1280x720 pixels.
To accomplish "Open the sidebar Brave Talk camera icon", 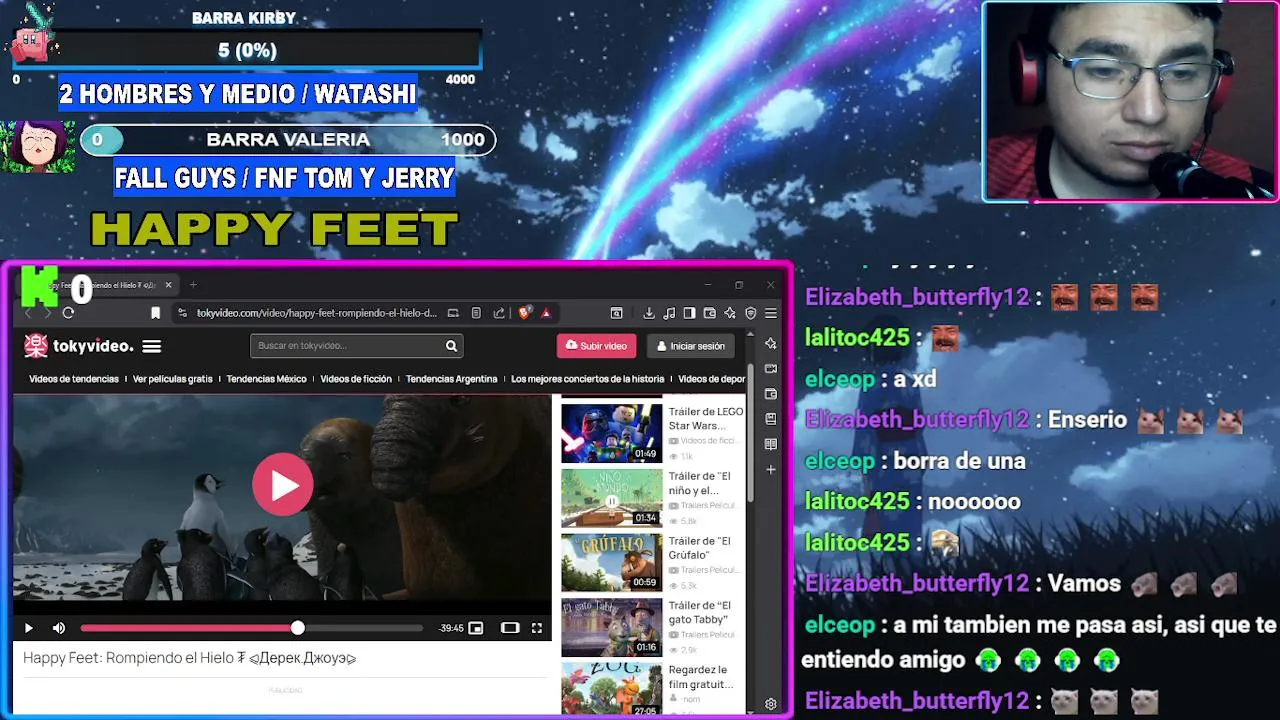I will point(770,369).
